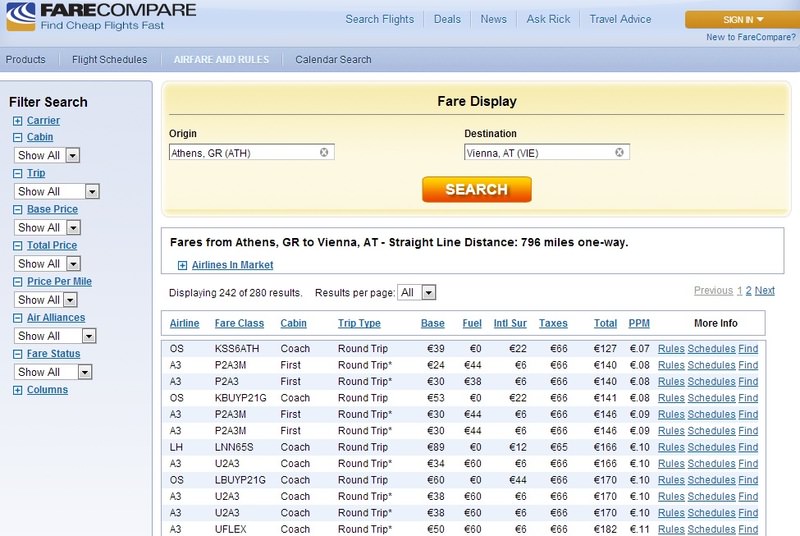This screenshot has width=800, height=536.
Task: Collapse the Cabin filter minus icon
Action: tap(17, 137)
